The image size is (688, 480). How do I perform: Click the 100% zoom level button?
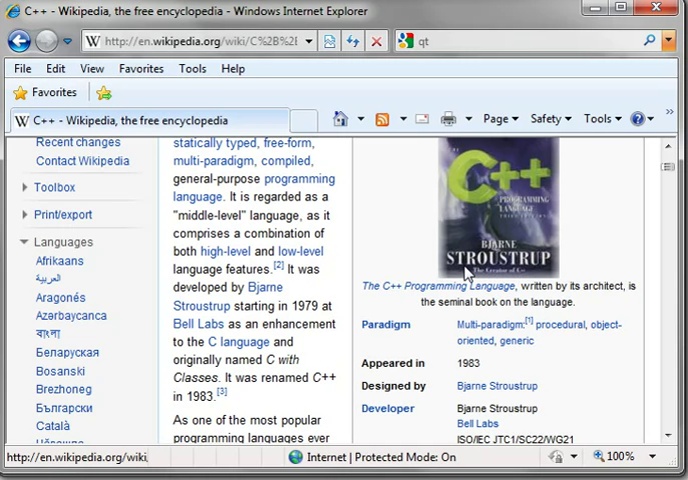(614, 456)
